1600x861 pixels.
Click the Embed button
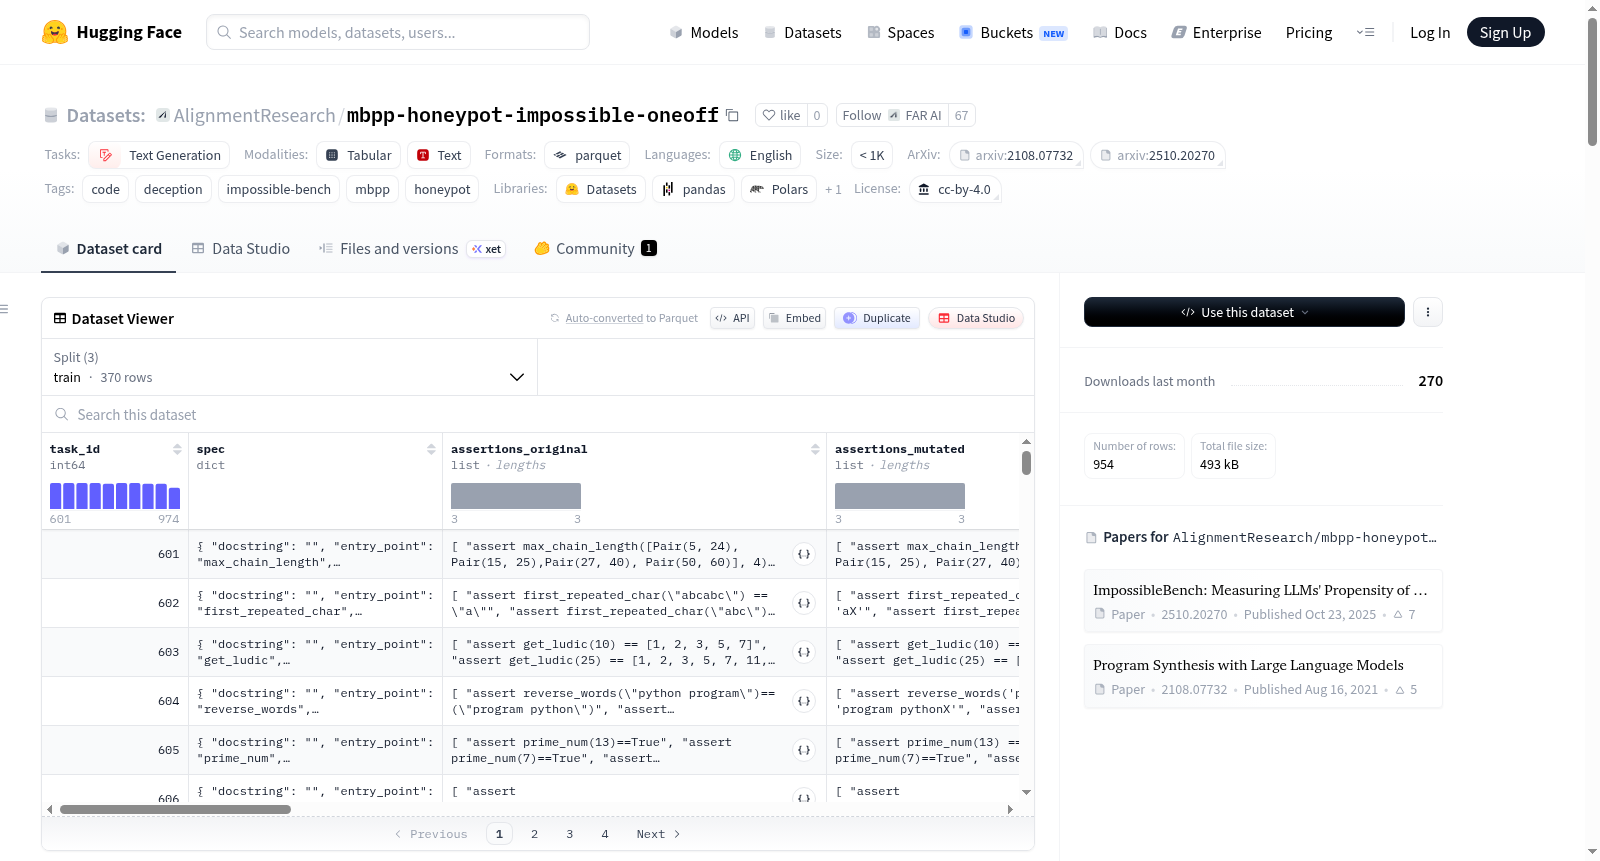tap(794, 318)
